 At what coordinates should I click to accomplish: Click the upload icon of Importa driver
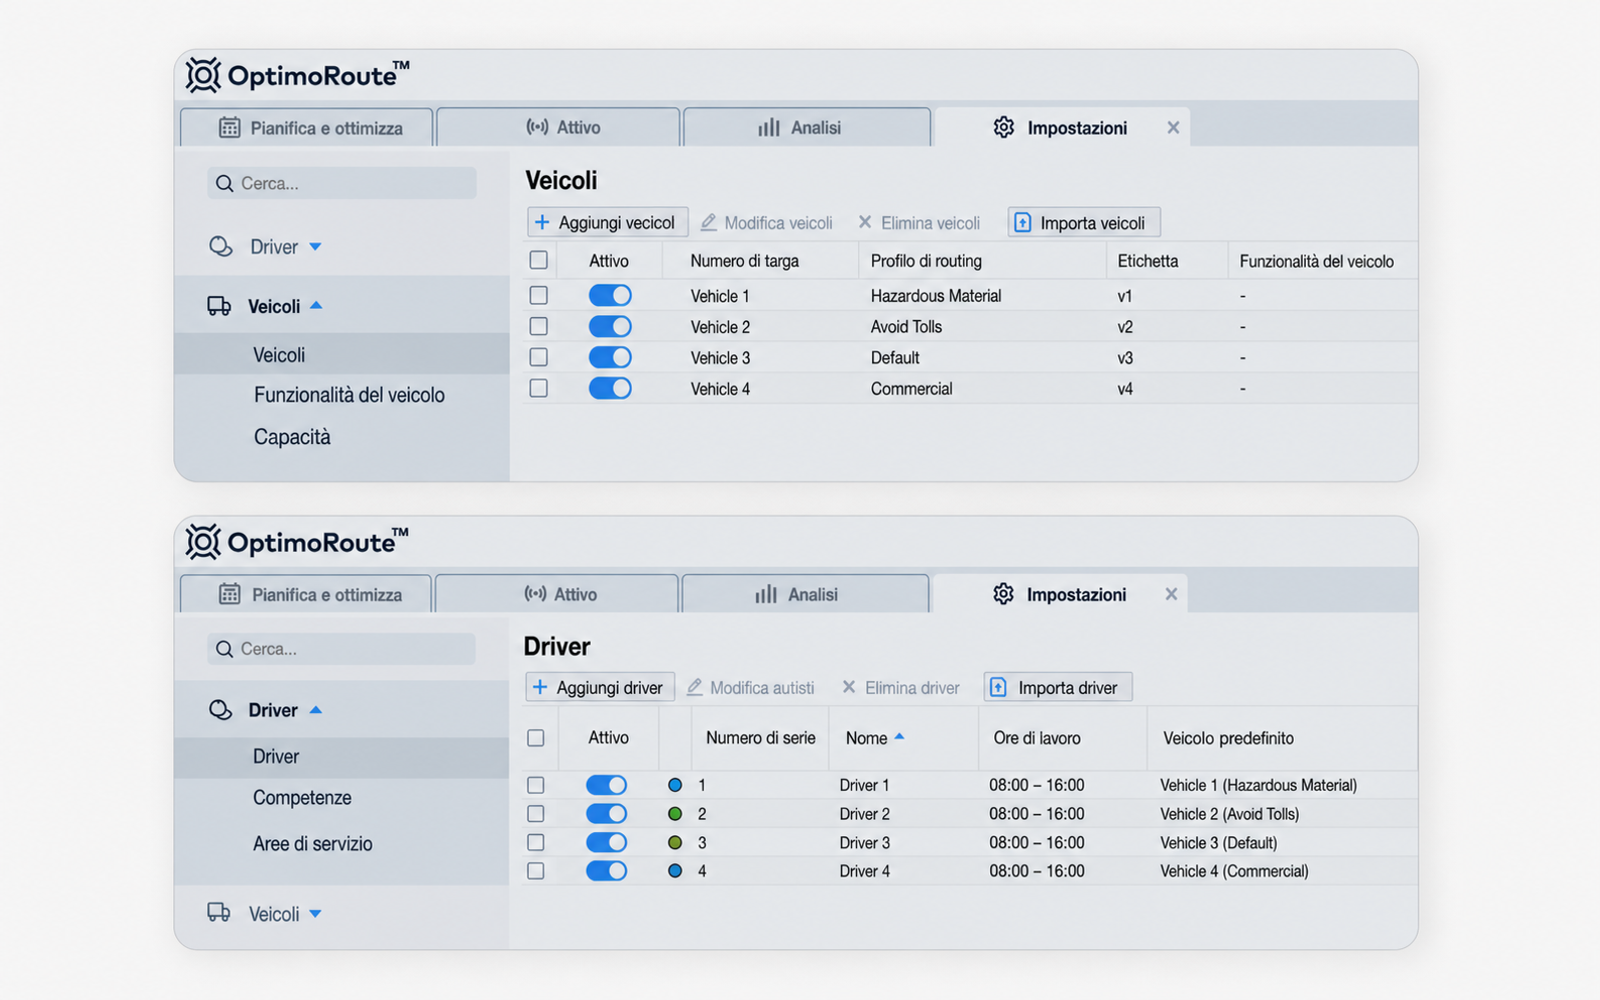coord(998,687)
